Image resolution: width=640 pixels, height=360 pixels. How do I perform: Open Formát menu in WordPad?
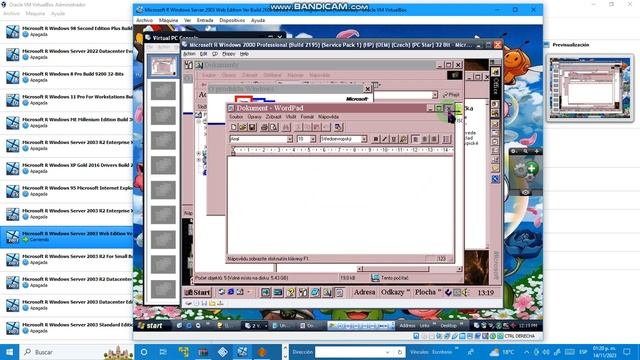pyautogui.click(x=307, y=117)
